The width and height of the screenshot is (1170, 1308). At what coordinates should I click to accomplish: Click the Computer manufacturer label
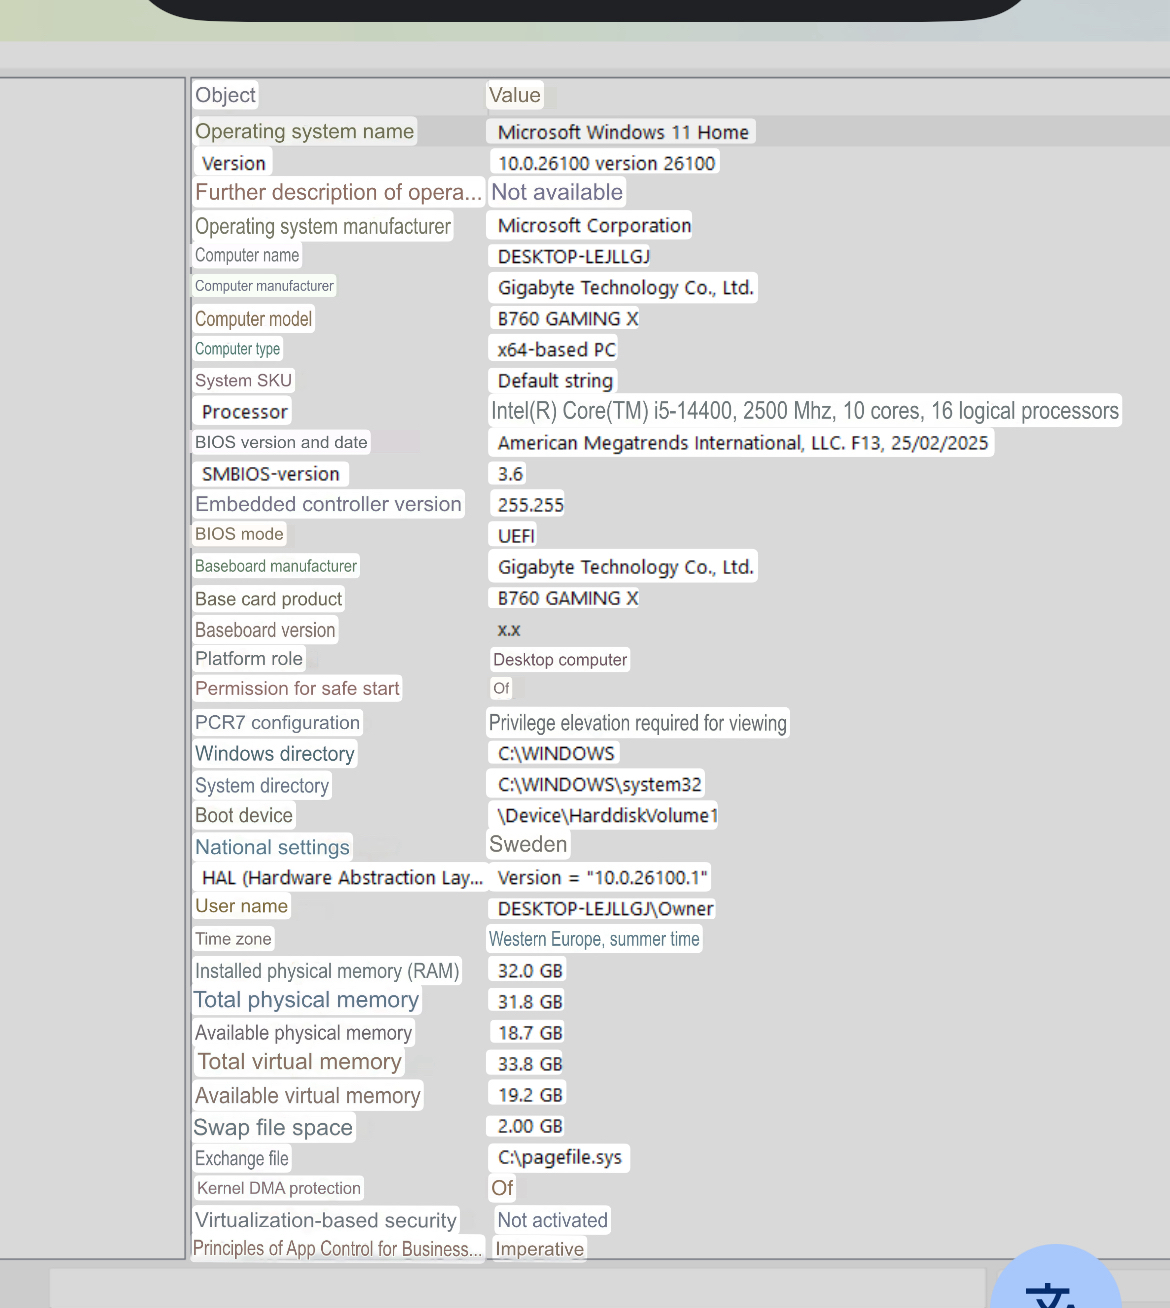[264, 286]
